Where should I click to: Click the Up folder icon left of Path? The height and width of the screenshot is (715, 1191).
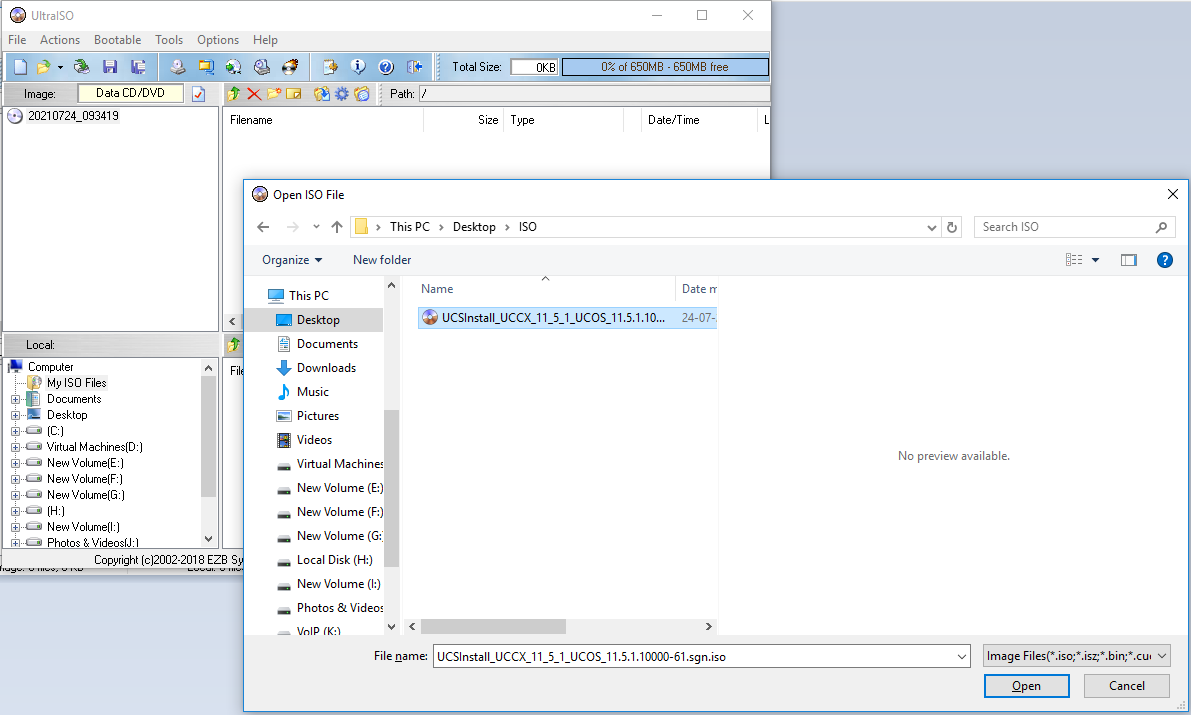point(234,93)
